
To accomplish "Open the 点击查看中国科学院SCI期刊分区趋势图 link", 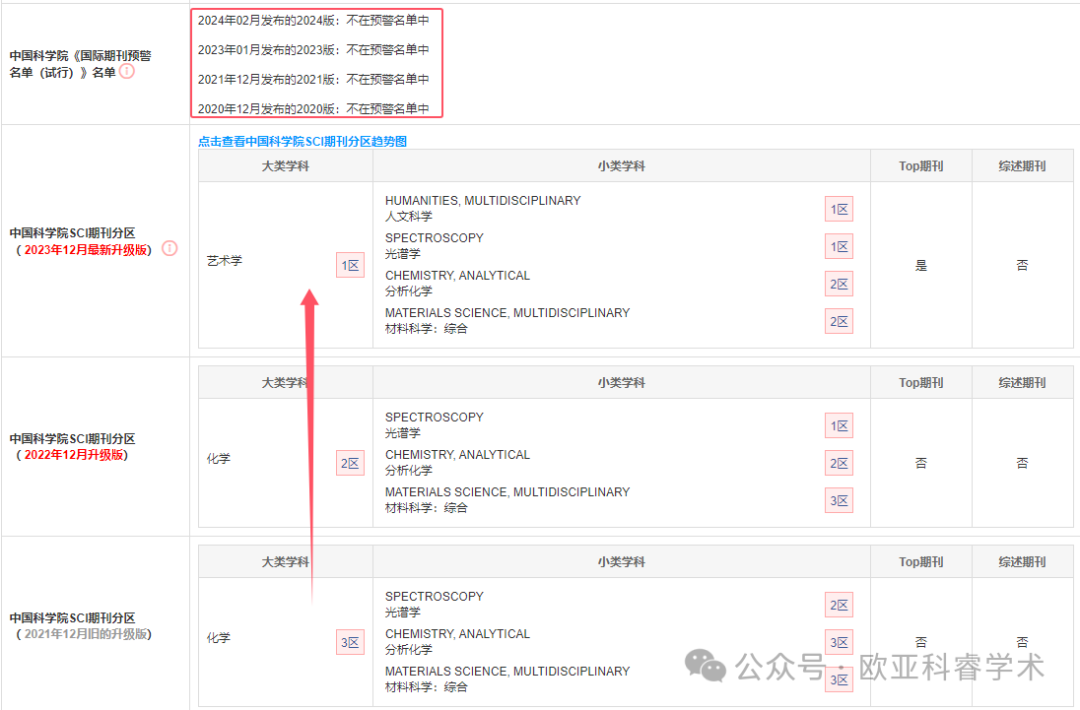I will [x=302, y=141].
